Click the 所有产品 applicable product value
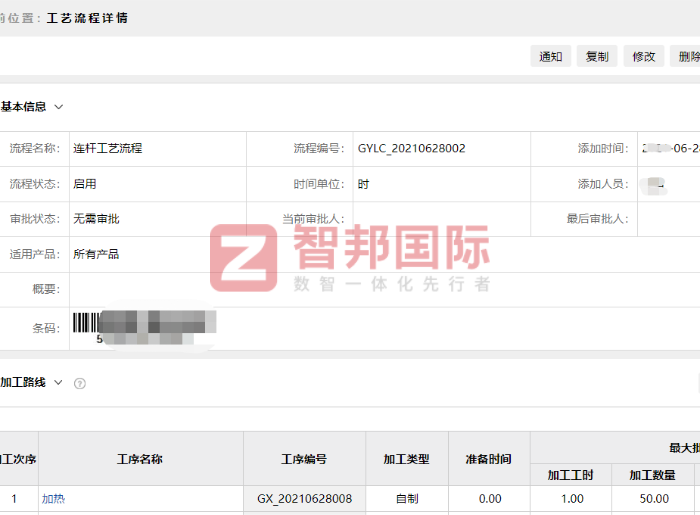 96,254
